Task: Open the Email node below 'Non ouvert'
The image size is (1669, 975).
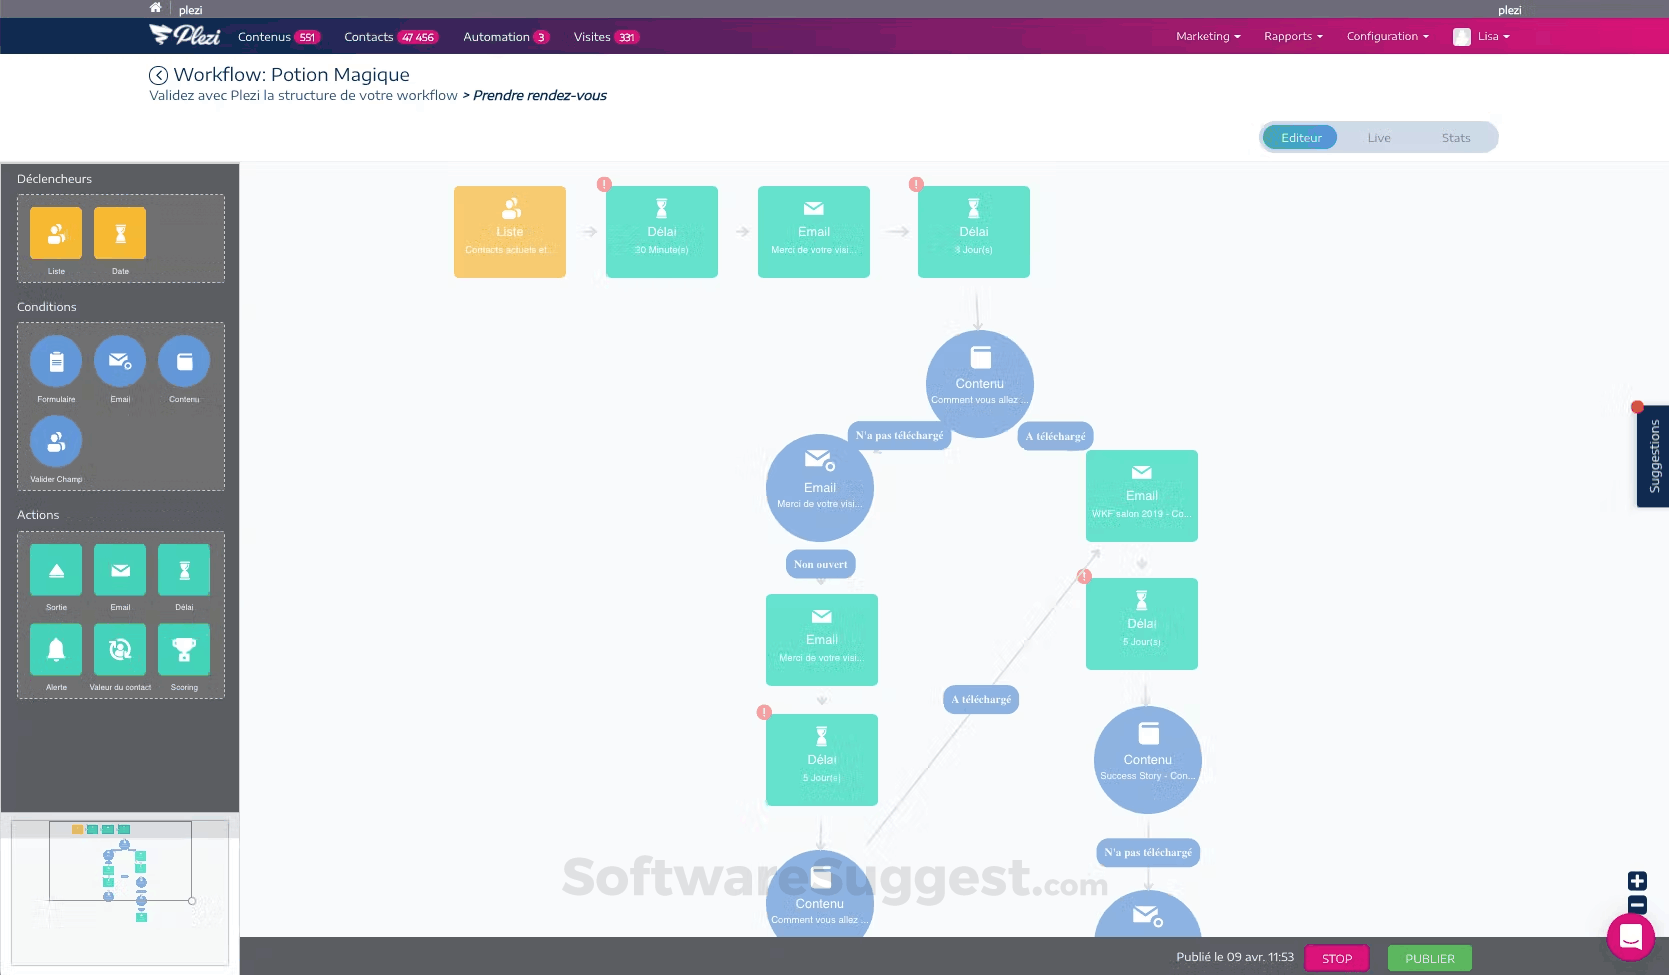Action: 822,640
